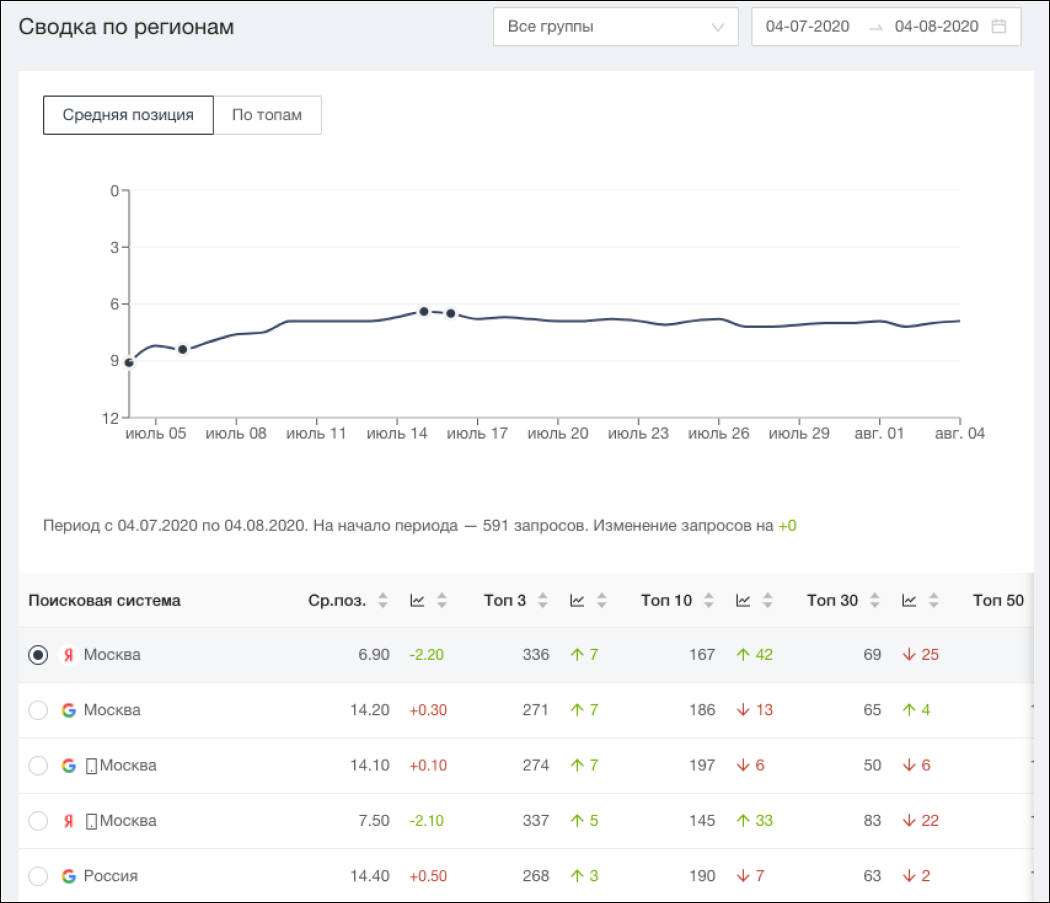Sort by Топ 10 column arrows

(708, 601)
